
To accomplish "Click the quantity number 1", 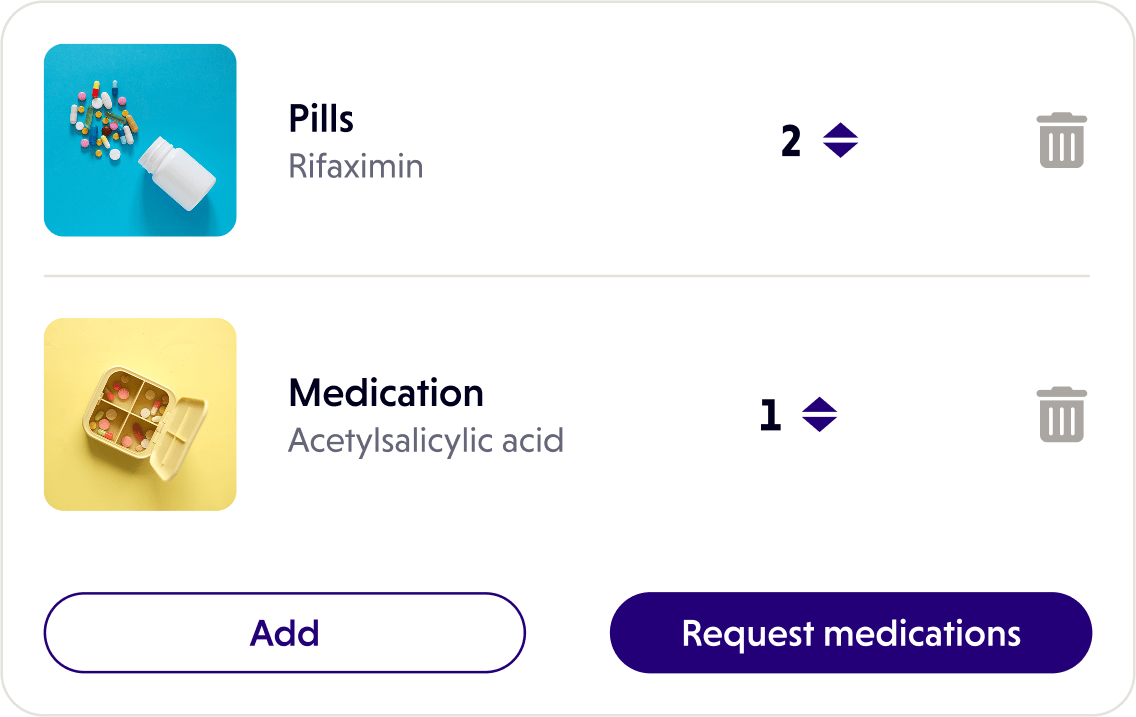I will [x=770, y=415].
